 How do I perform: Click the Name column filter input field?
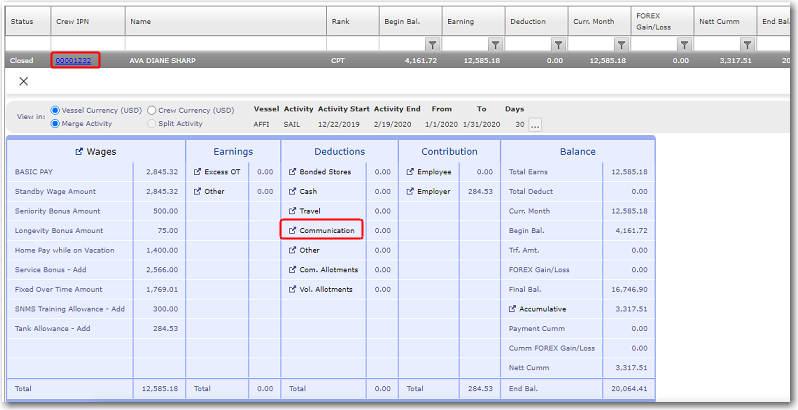coord(225,45)
